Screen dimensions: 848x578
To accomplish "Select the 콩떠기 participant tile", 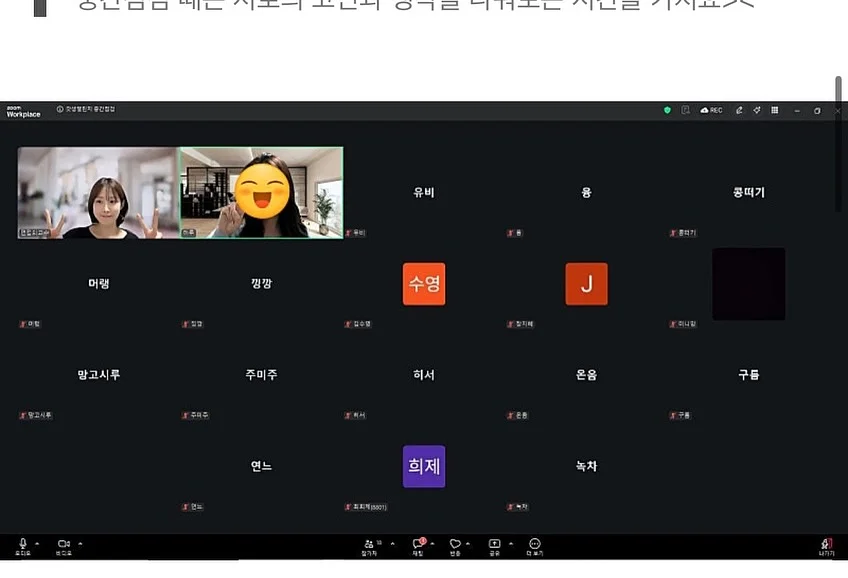I will (x=749, y=192).
